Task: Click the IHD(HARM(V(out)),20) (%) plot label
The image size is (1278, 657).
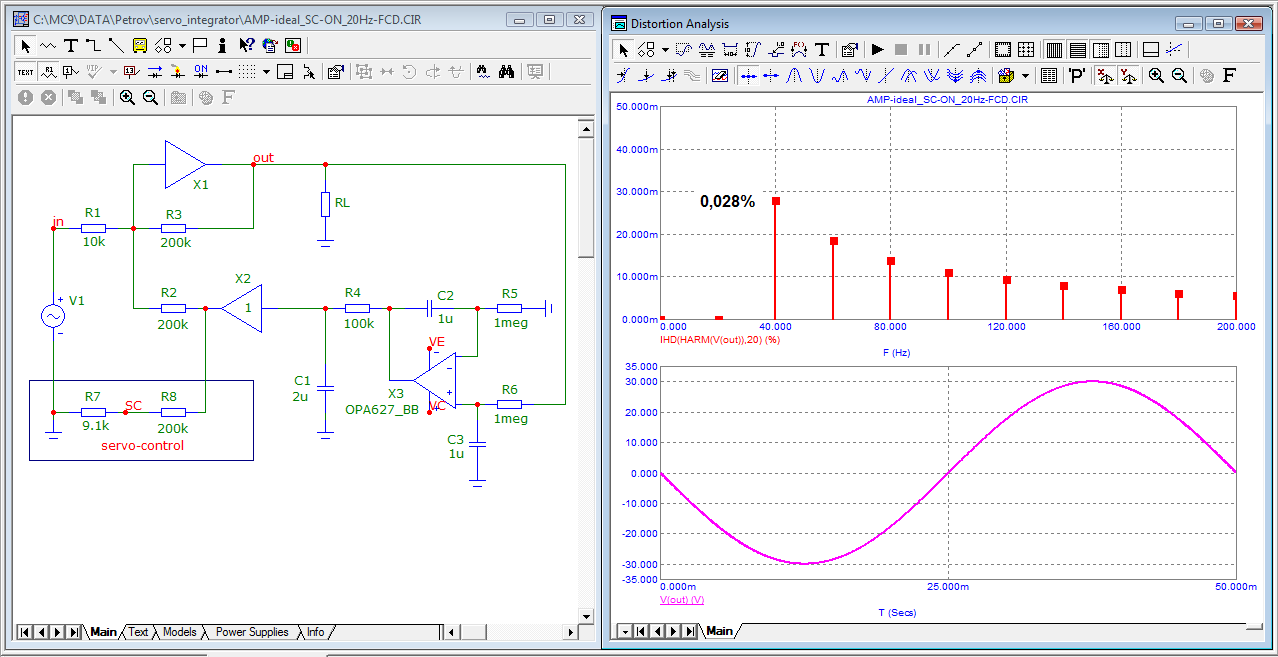Action: (721, 339)
